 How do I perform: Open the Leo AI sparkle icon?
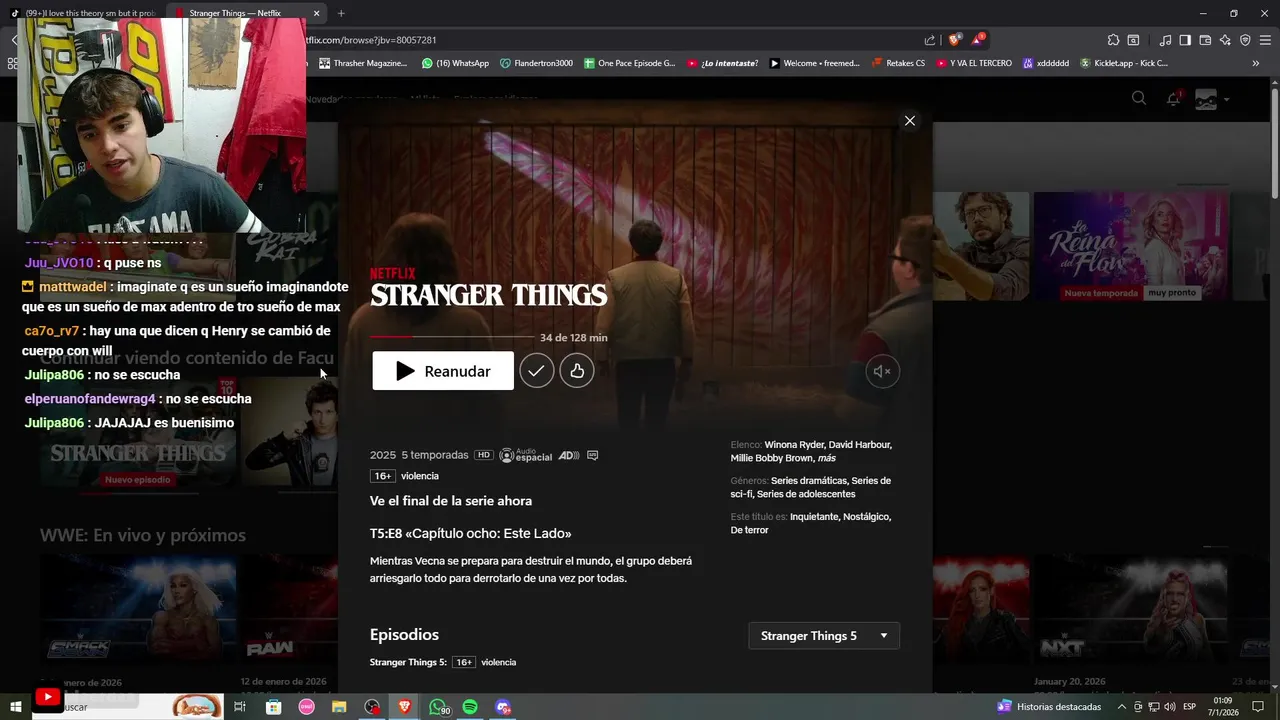1225,40
